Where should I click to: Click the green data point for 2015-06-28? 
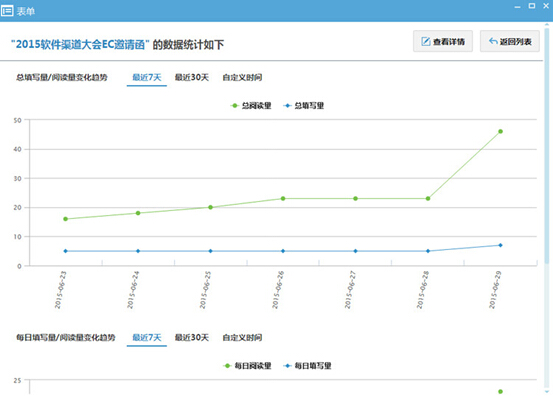pyautogui.click(x=428, y=199)
